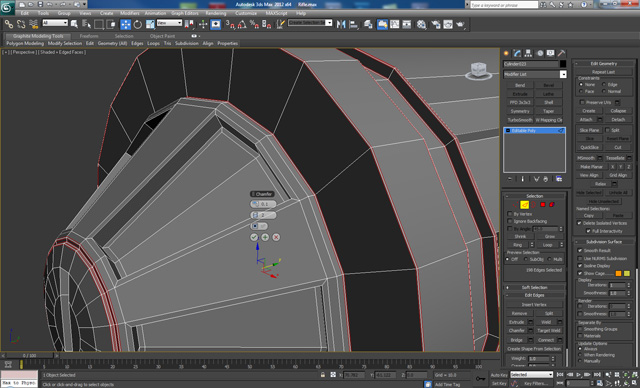Screen dimensions: 640x388
Task: Toggle the Isoline Display checkbox
Action: coord(580,266)
